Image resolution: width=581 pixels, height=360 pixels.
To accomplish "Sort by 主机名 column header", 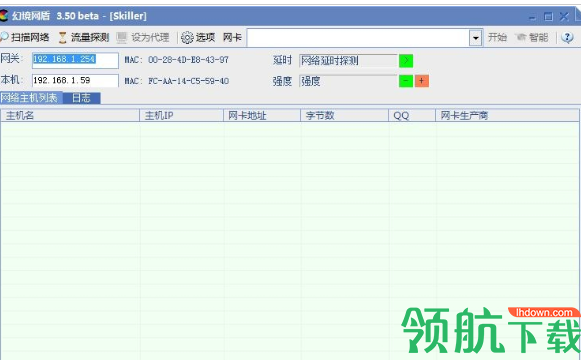I will click(70, 116).
